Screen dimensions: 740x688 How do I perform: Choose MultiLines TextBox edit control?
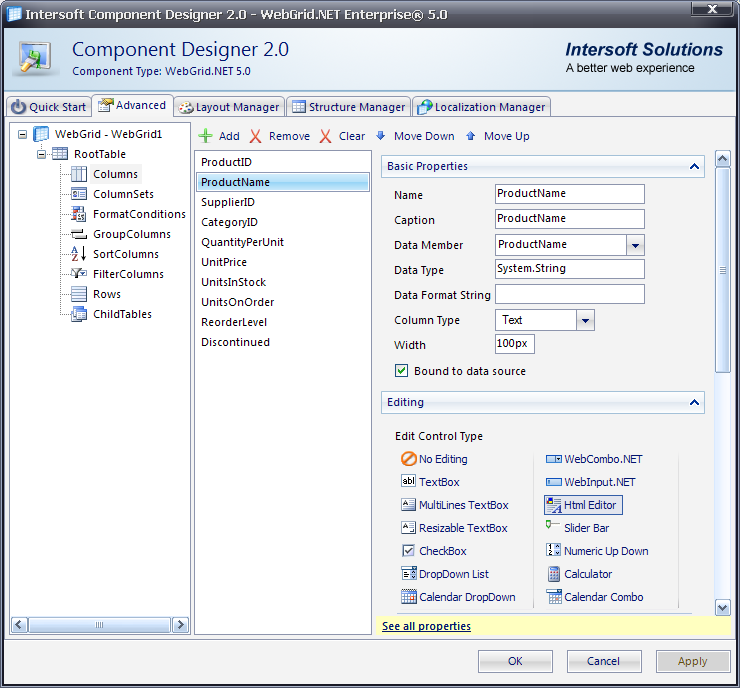pos(454,505)
